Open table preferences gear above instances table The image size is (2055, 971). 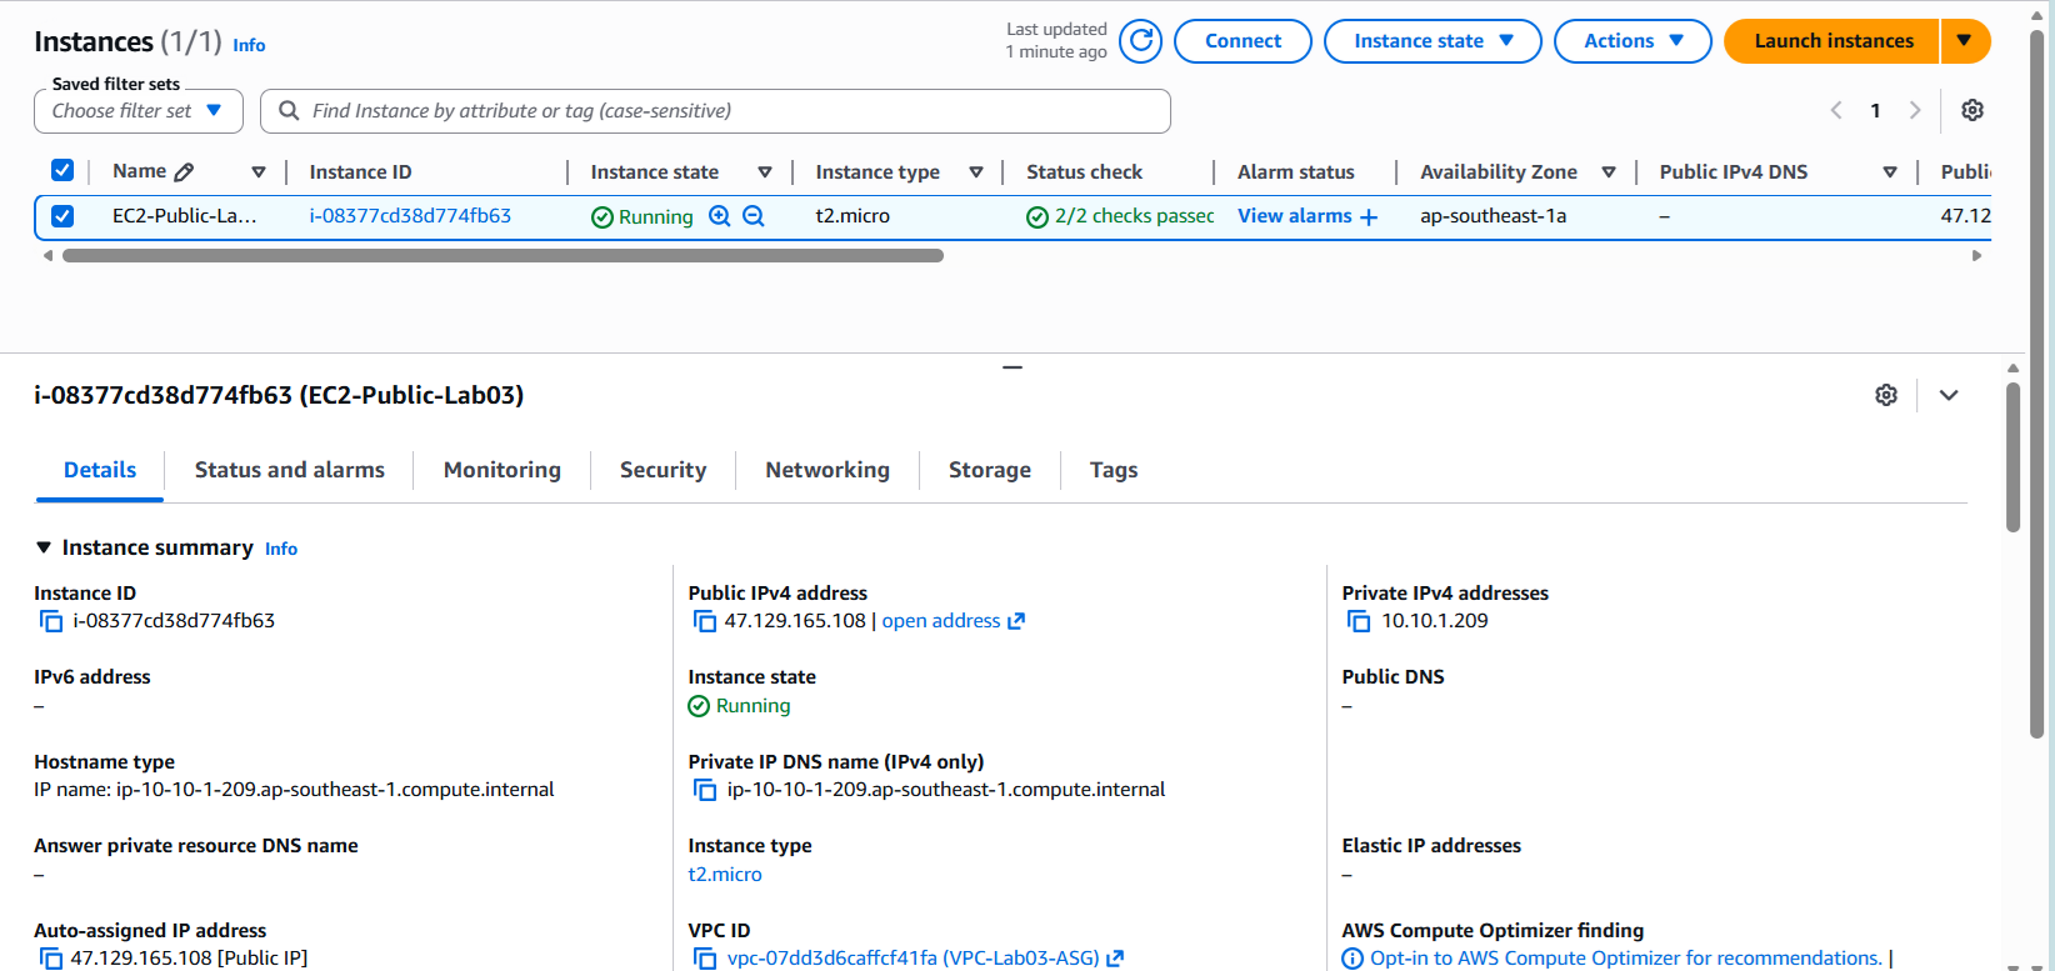(1972, 110)
